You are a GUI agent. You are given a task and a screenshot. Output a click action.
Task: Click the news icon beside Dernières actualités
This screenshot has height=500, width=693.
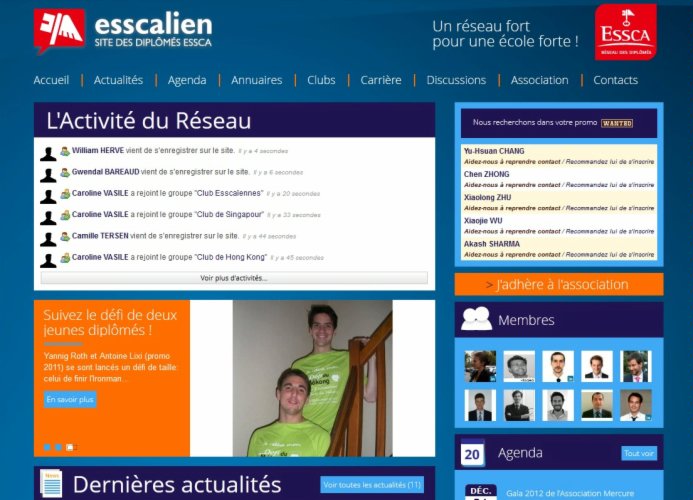click(50, 484)
